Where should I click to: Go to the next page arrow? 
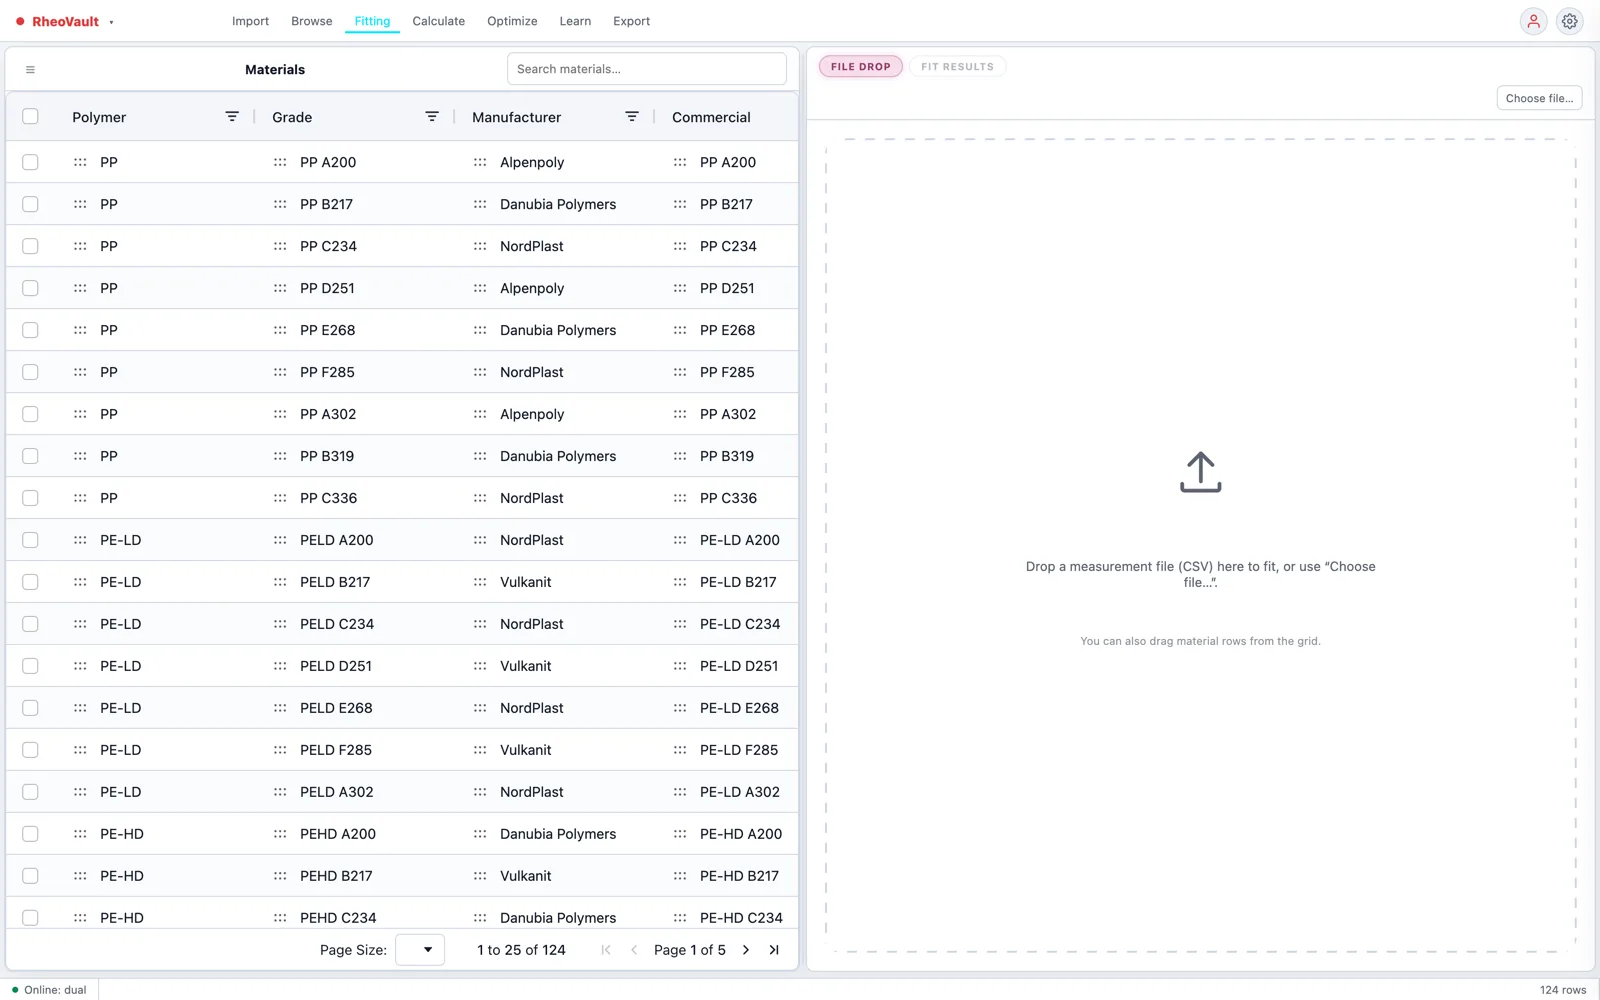pyautogui.click(x=746, y=950)
